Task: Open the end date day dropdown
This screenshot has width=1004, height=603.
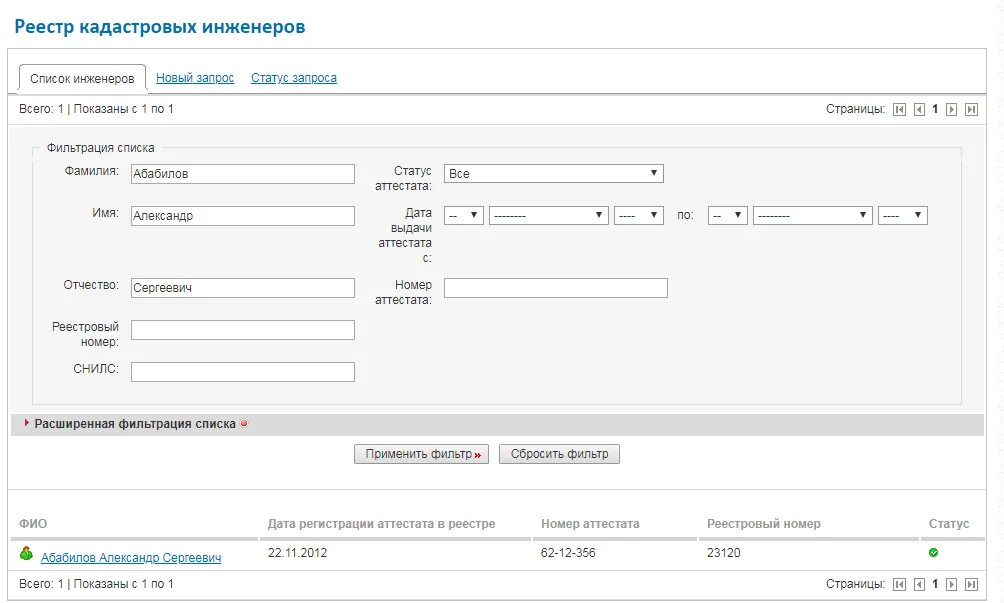Action: [727, 216]
